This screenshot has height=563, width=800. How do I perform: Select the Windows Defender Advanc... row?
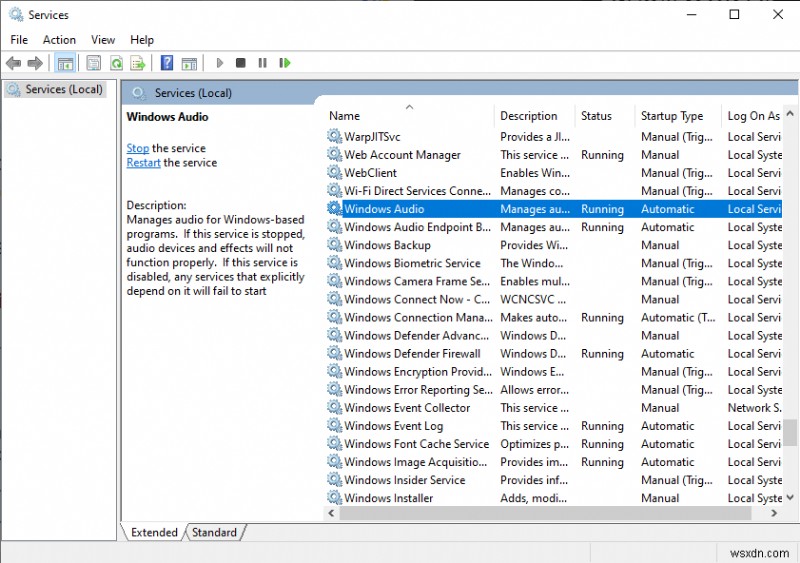554,335
